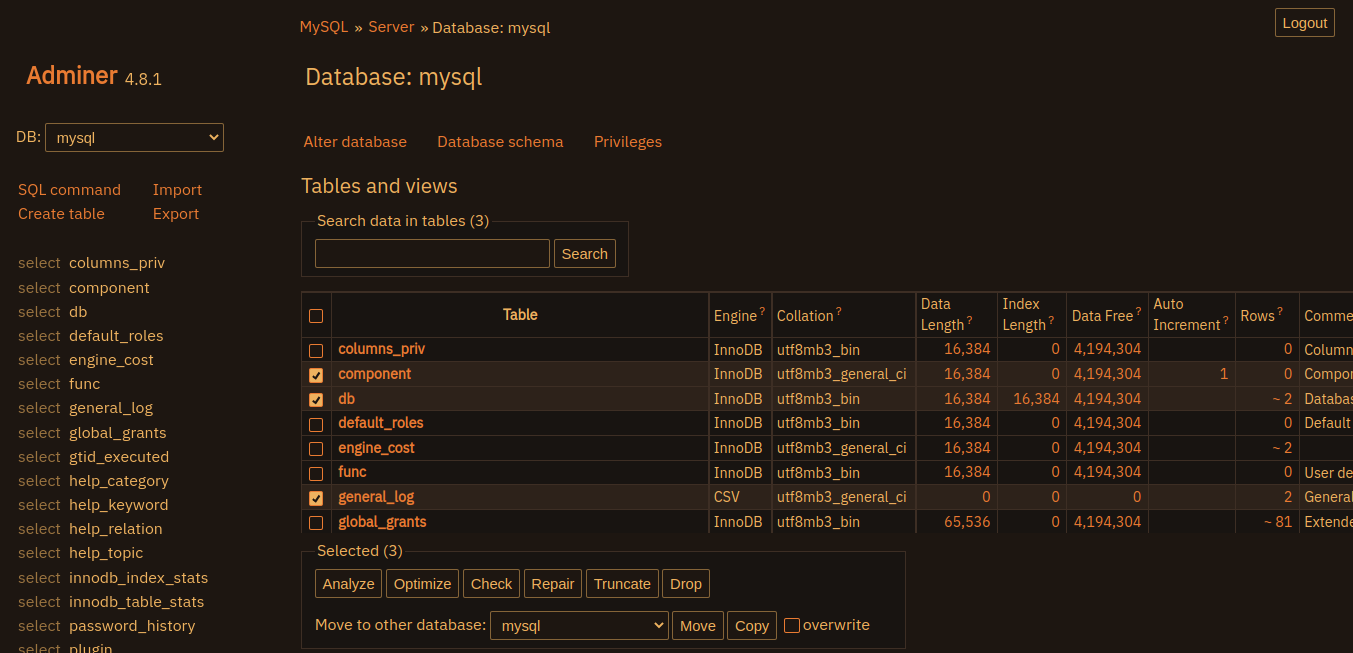Open the Import link in sidebar
Viewport: 1353px width, 653px height.
177,190
